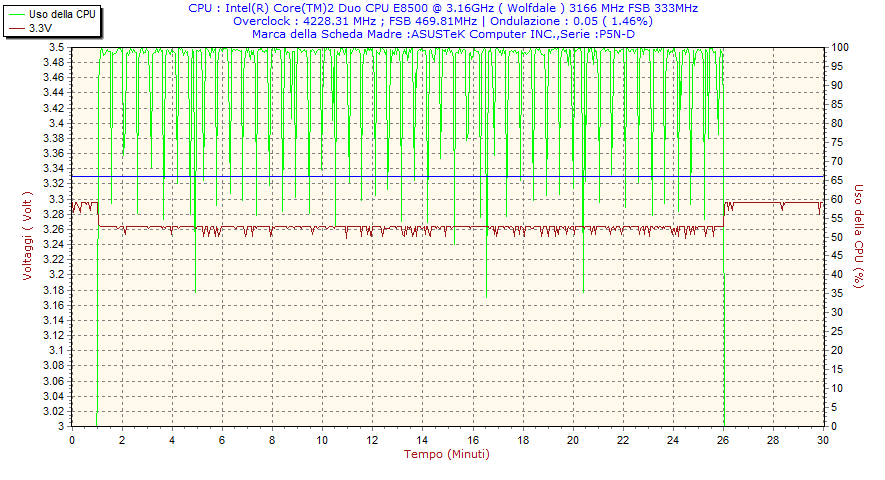Click the 30 minute tick on time axis
The width and height of the screenshot is (885, 480).
coord(823,440)
